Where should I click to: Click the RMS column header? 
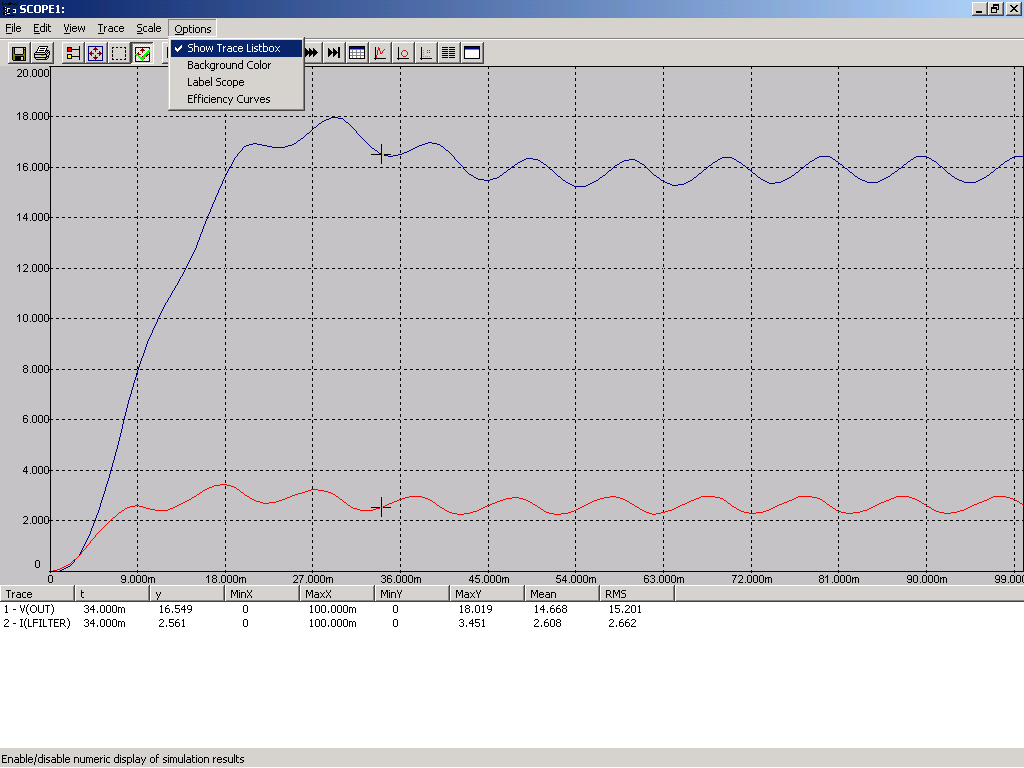coord(638,594)
